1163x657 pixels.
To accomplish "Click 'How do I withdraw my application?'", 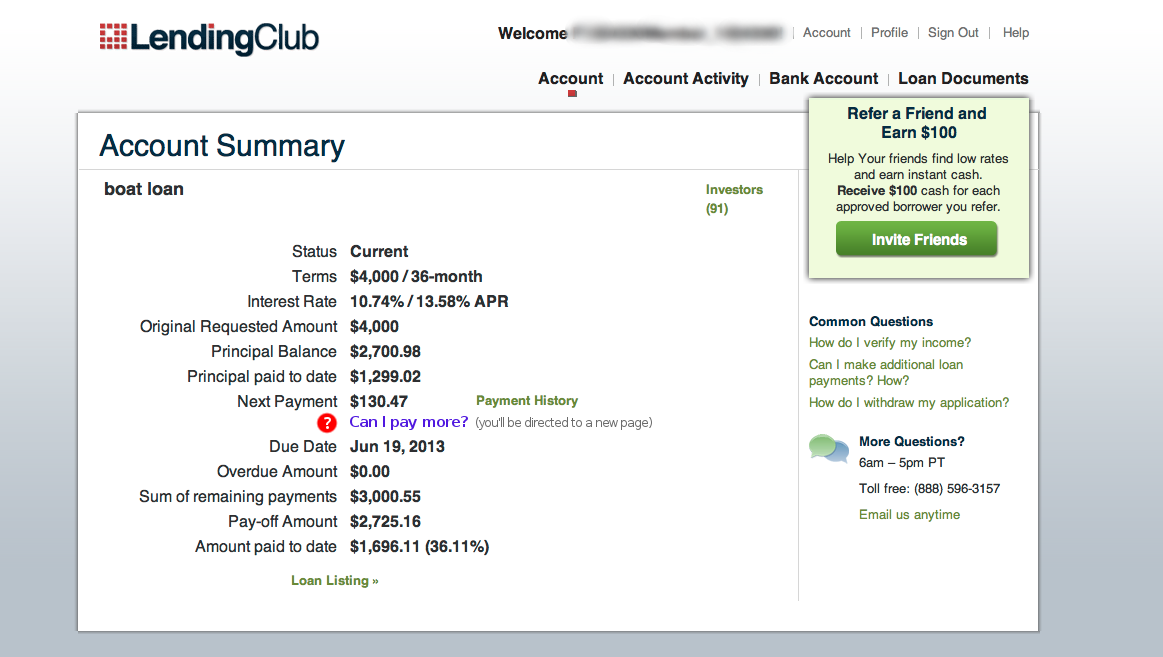I will 909,403.
